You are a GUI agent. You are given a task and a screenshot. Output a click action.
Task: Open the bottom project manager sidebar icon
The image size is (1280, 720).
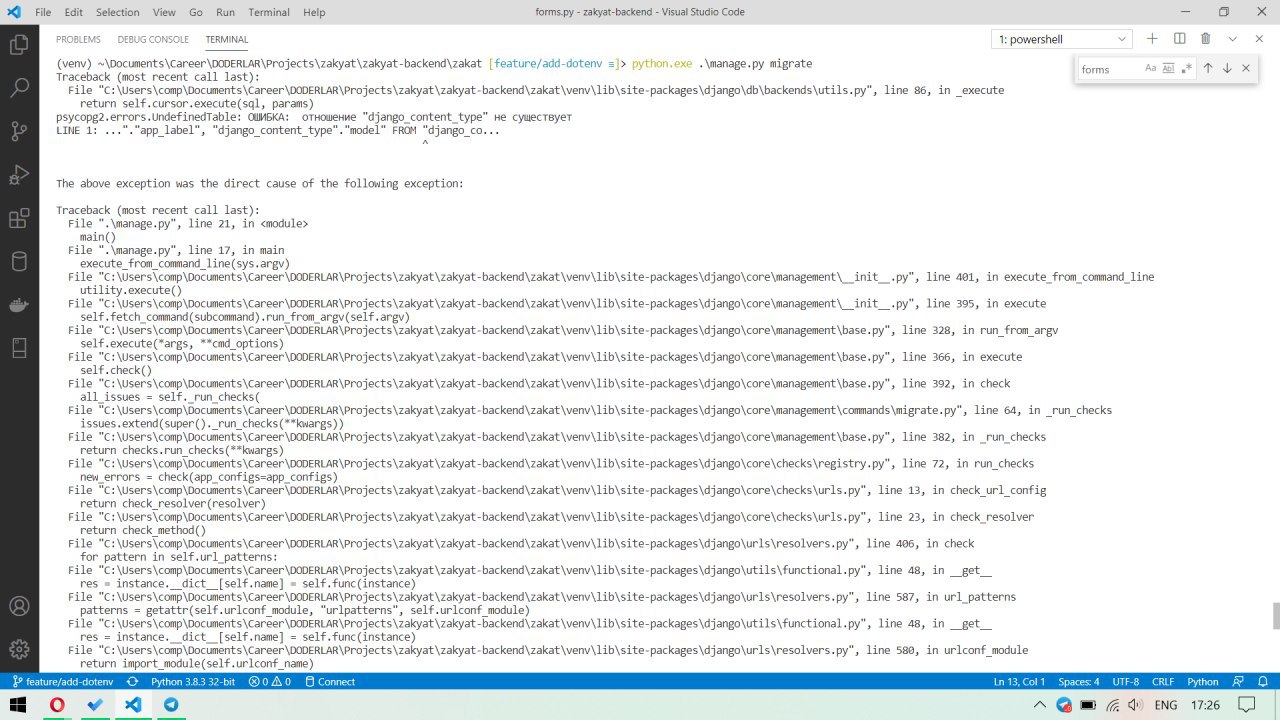pos(18,348)
